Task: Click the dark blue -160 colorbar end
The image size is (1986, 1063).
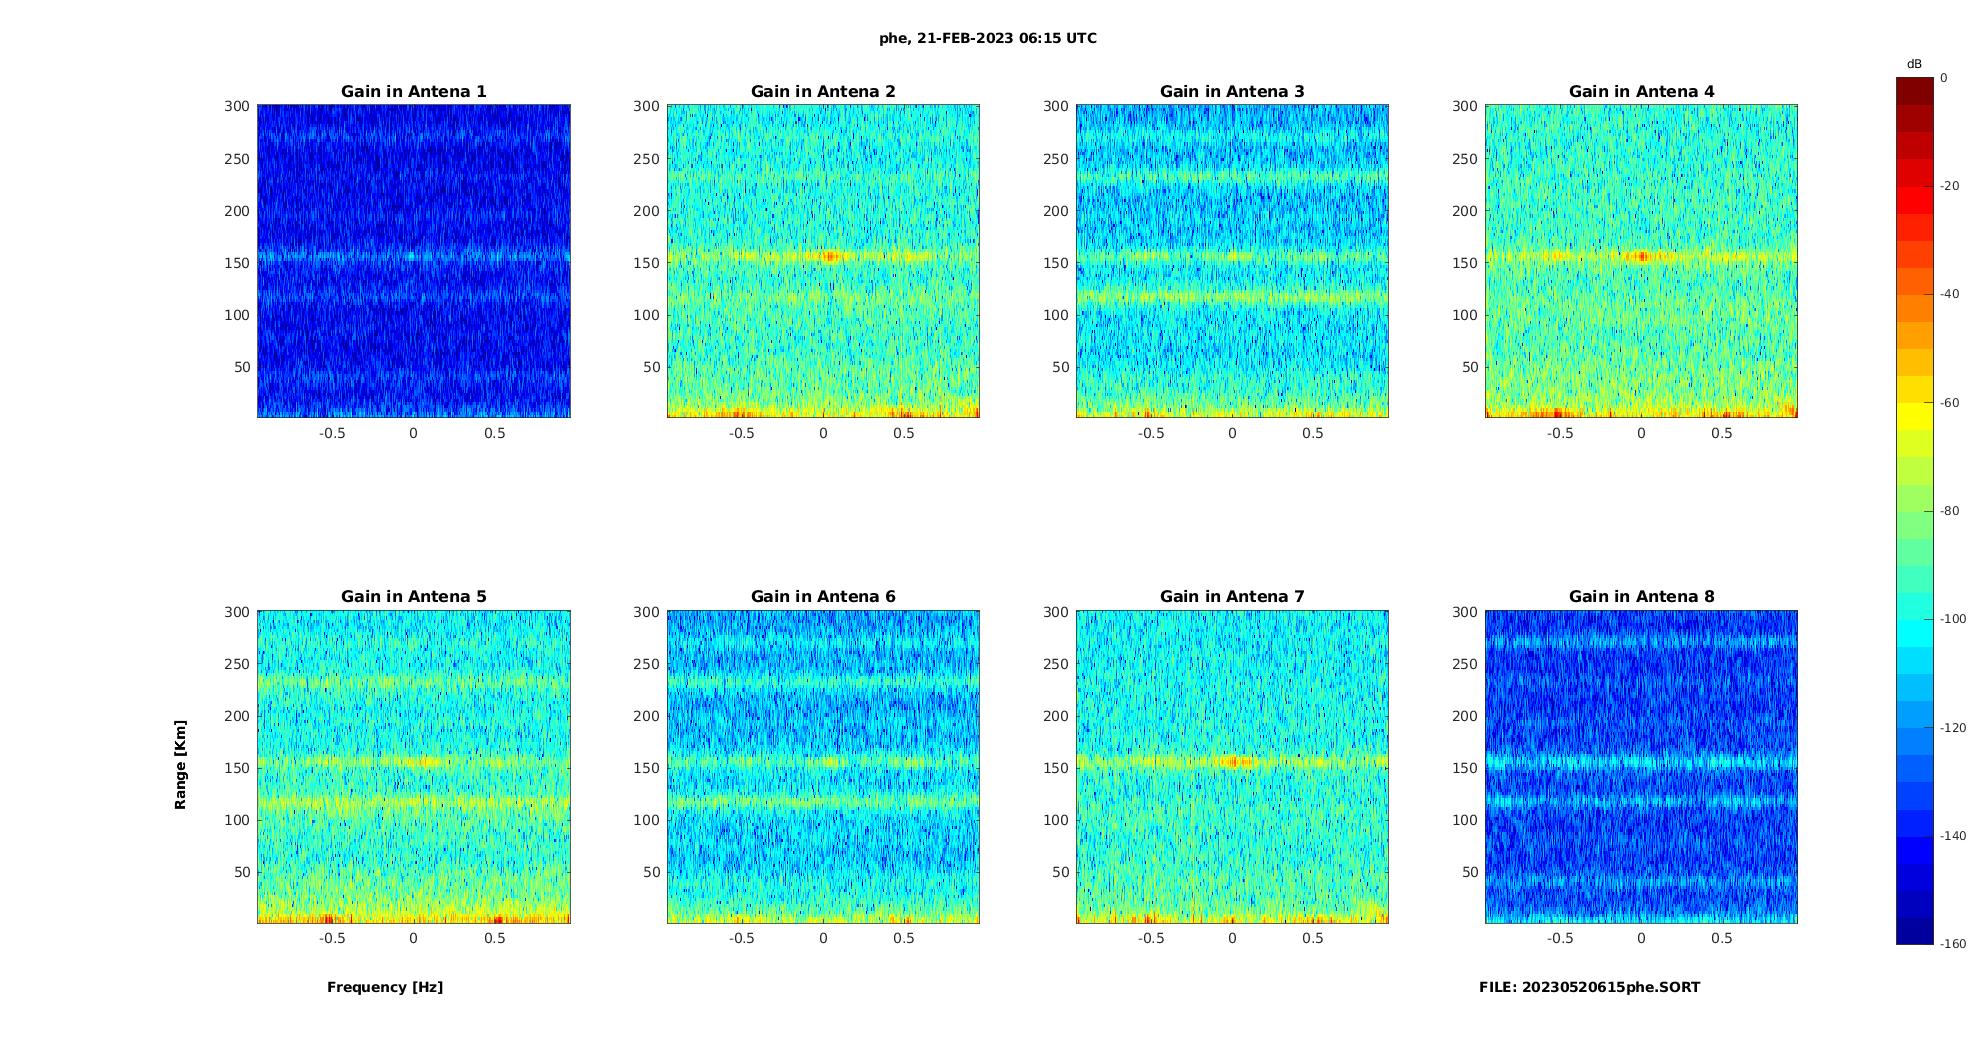Action: tap(1914, 931)
